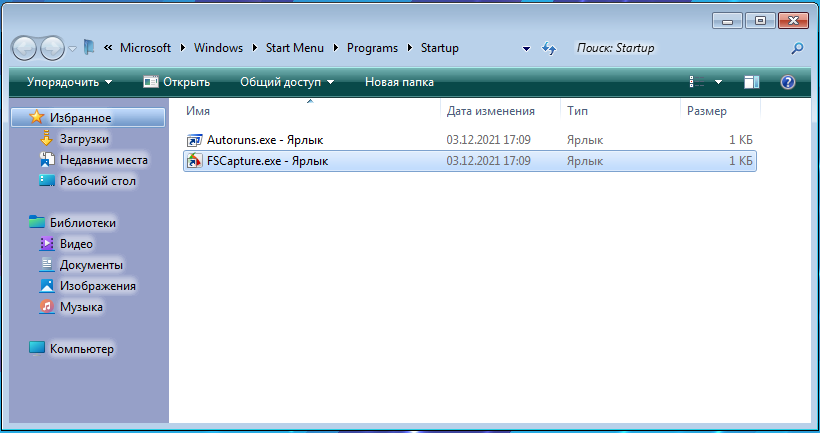820x433 pixels.
Task: Click the Открыть toolbar button
Action: (177, 82)
